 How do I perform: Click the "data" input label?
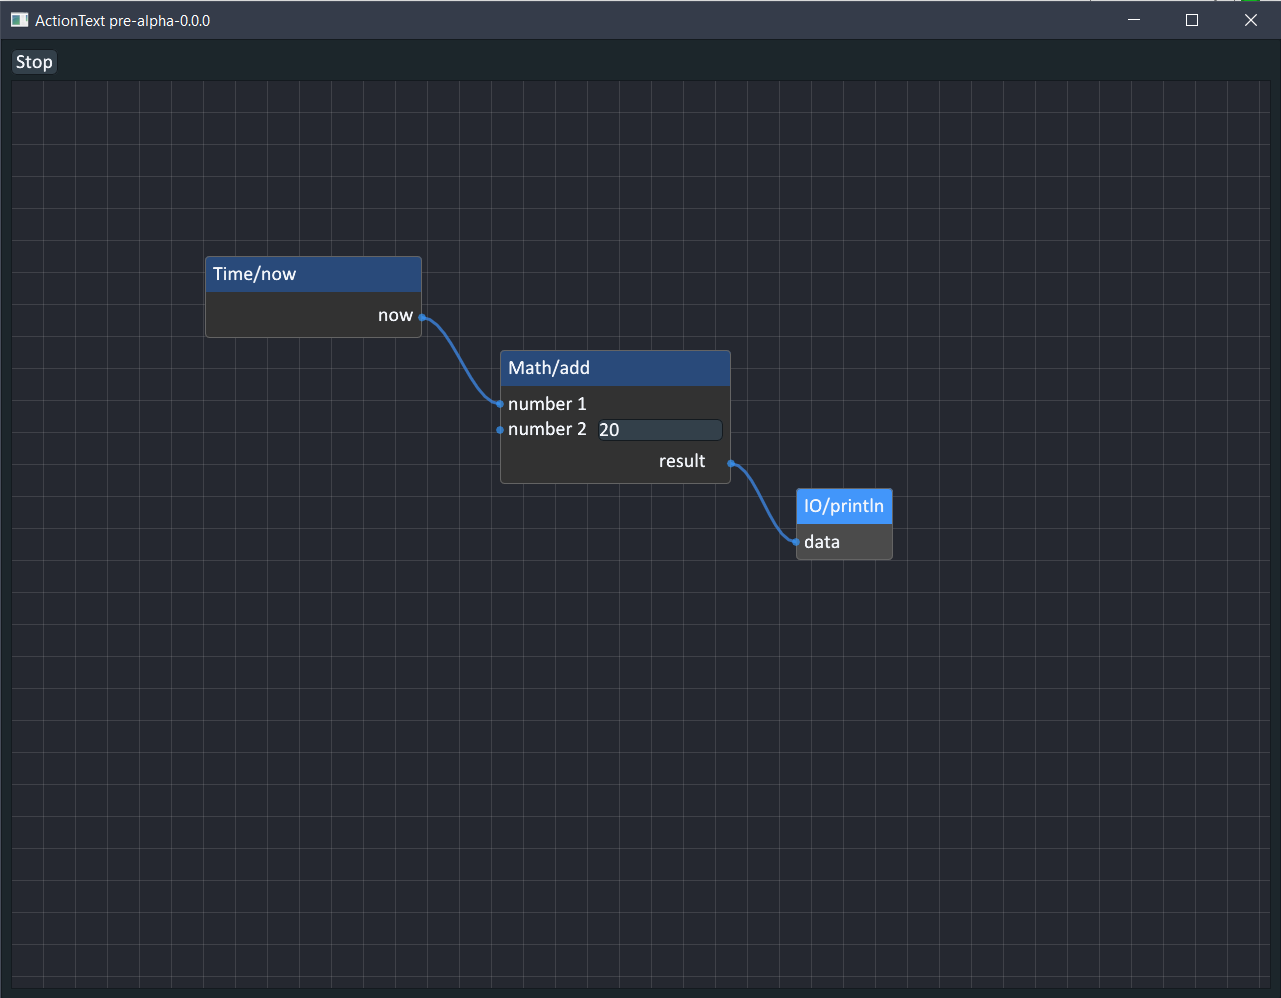tap(822, 542)
